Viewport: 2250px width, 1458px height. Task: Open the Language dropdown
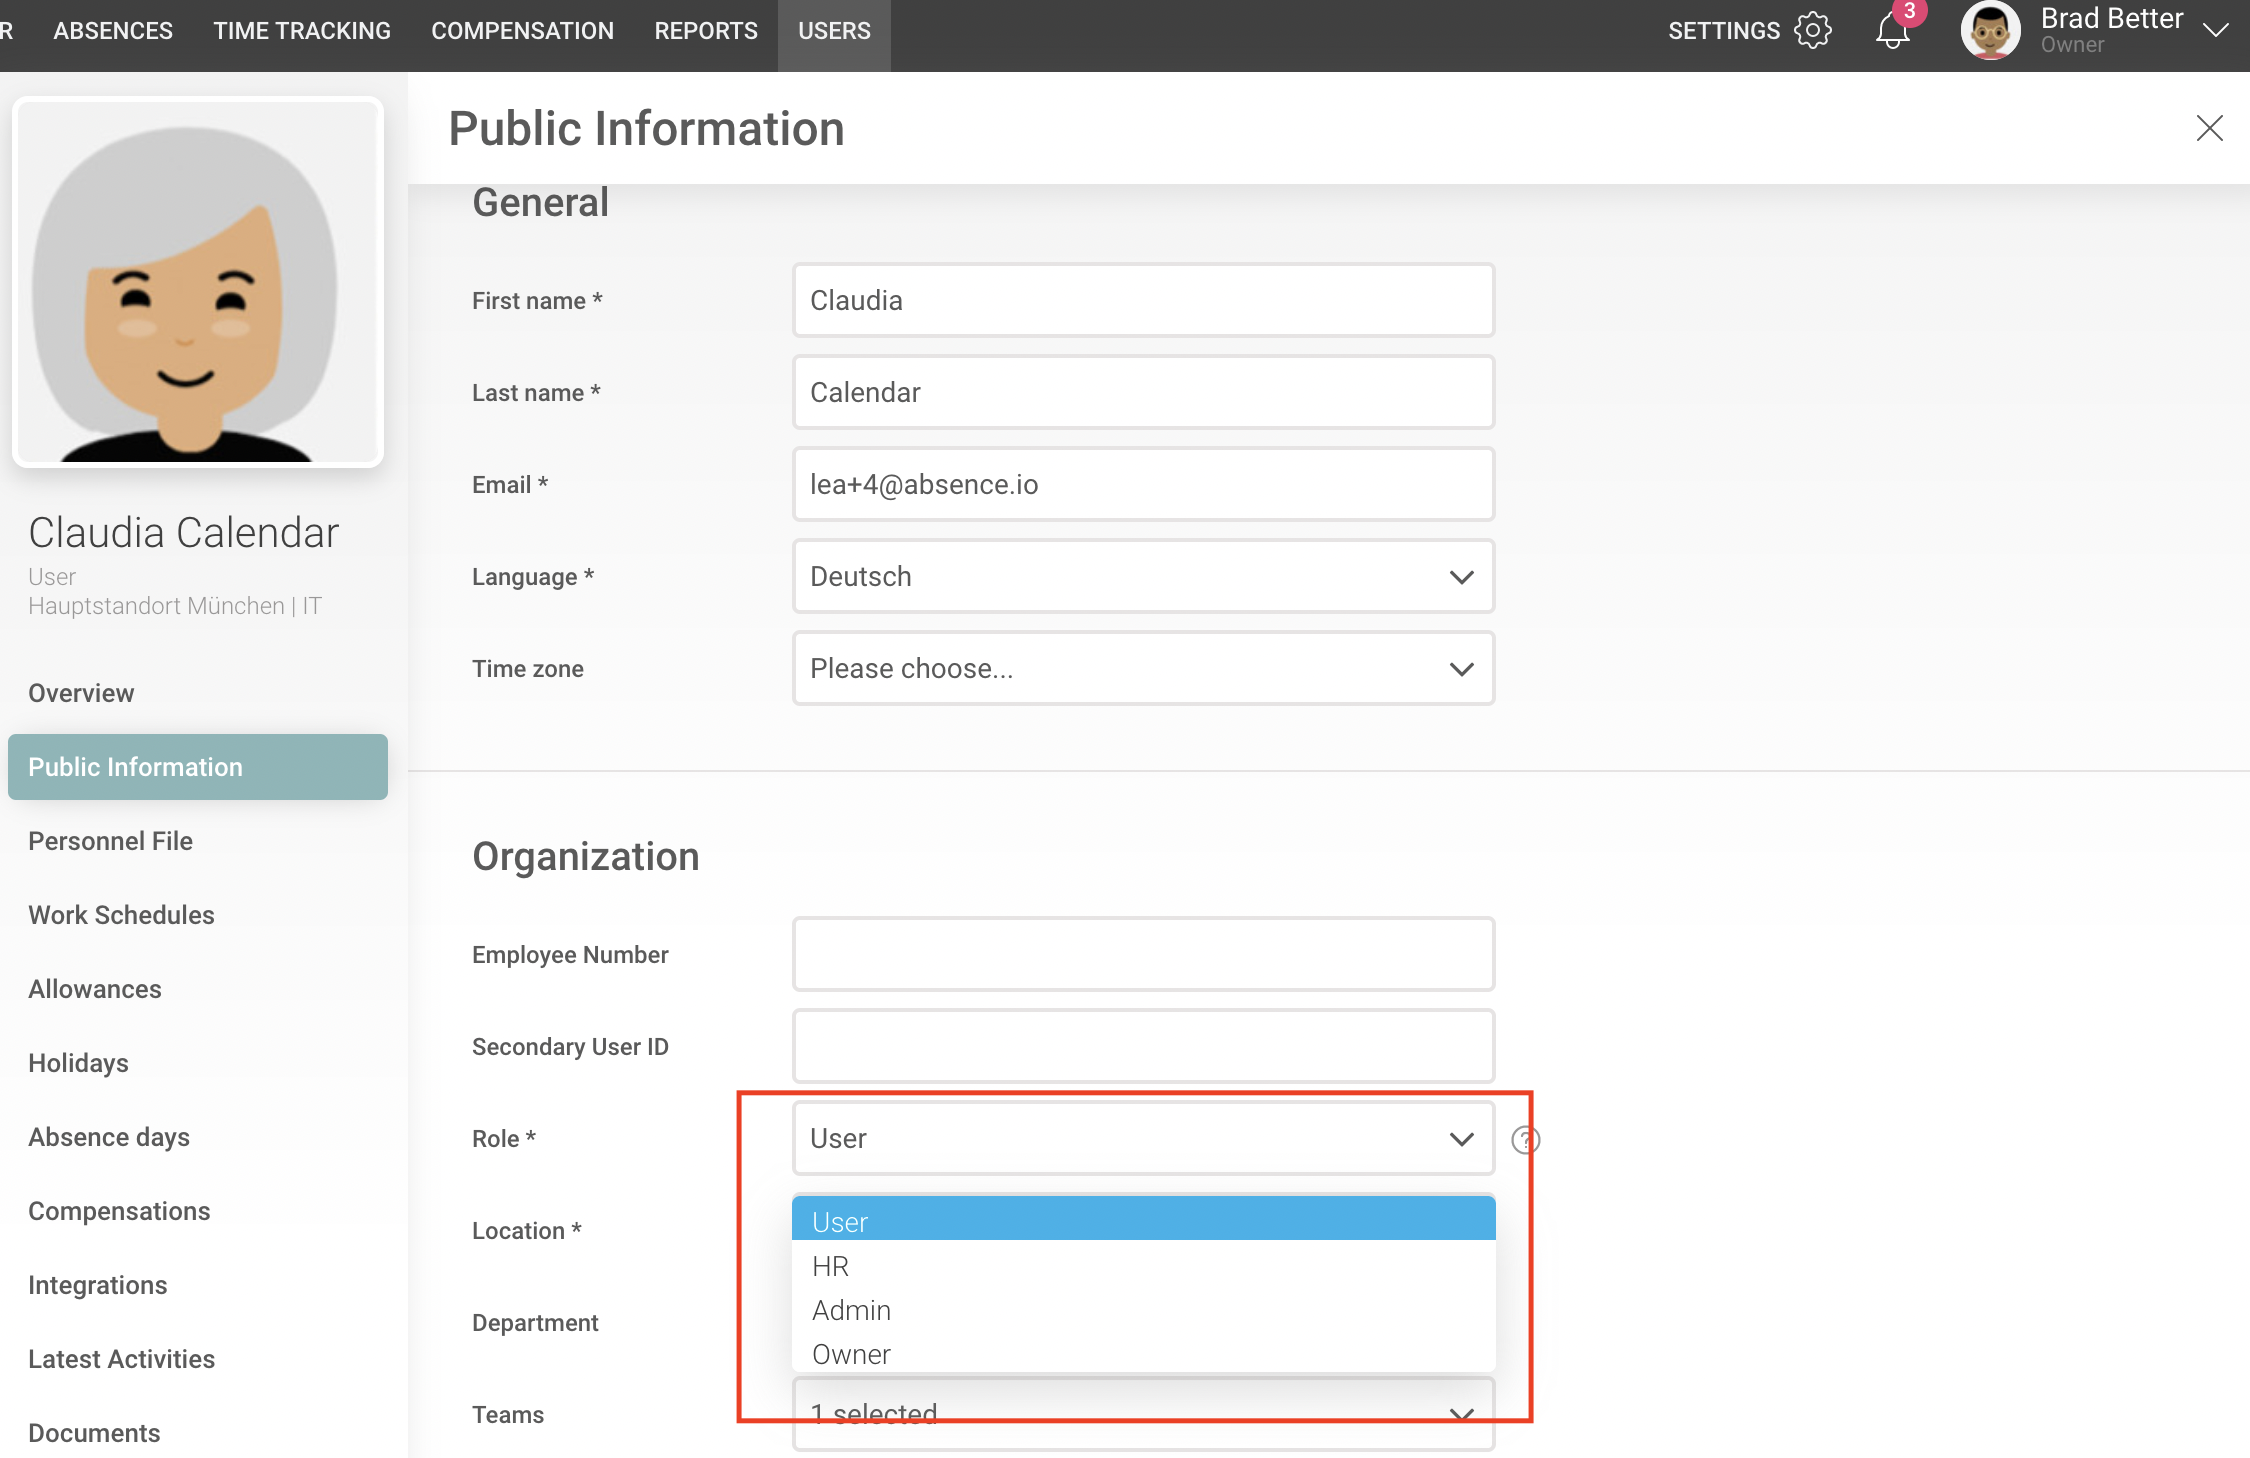tap(1143, 577)
